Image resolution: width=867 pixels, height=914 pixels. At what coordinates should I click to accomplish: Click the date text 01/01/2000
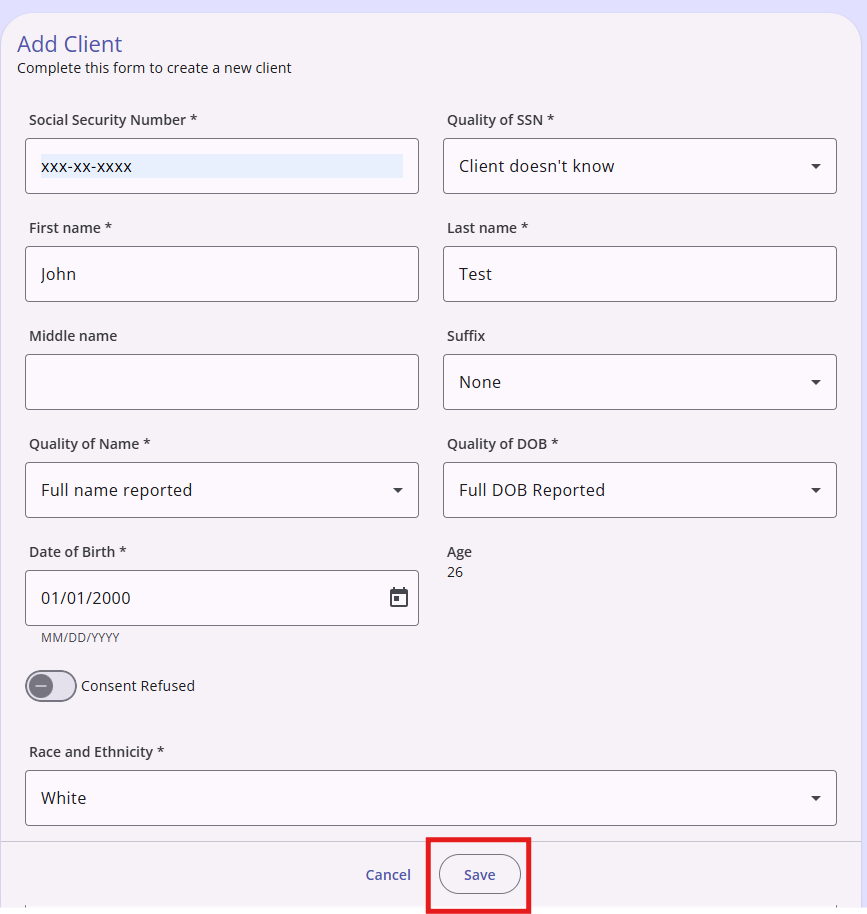(86, 598)
